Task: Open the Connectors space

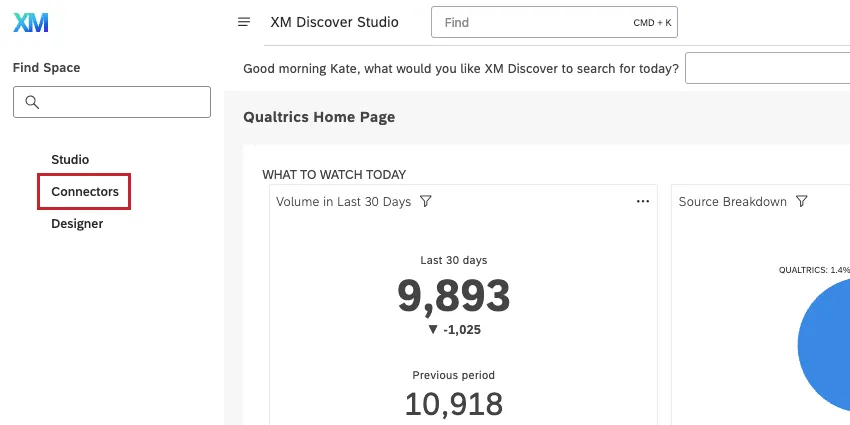Action: coord(85,192)
